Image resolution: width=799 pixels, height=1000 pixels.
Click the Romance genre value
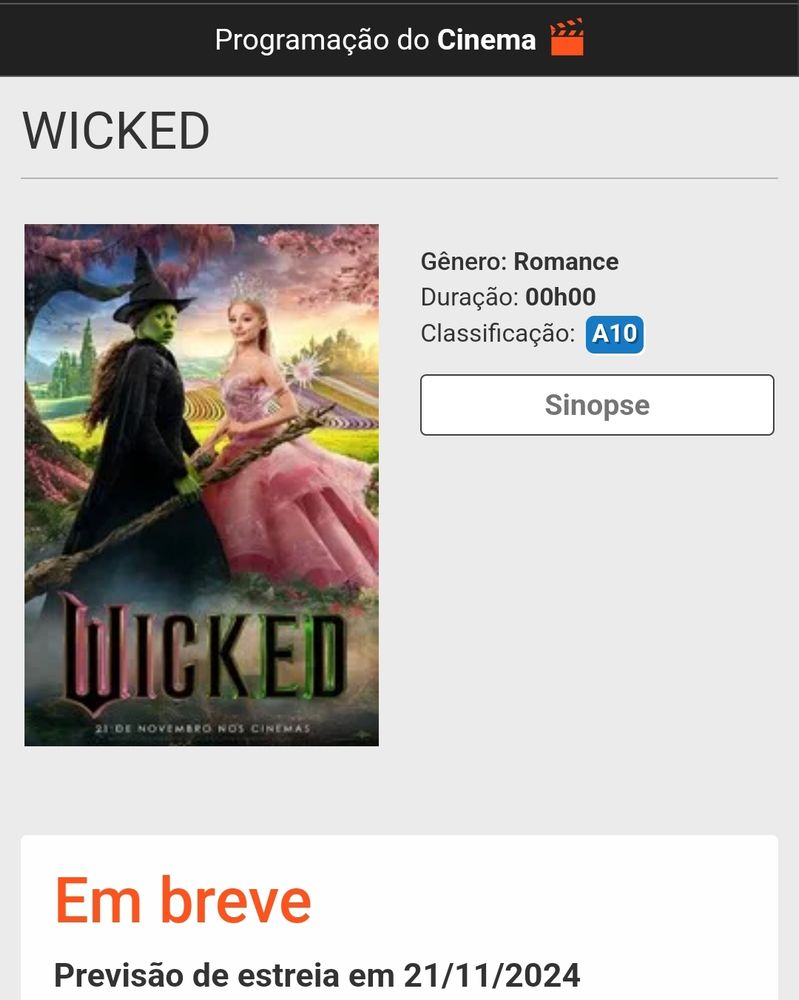point(566,261)
